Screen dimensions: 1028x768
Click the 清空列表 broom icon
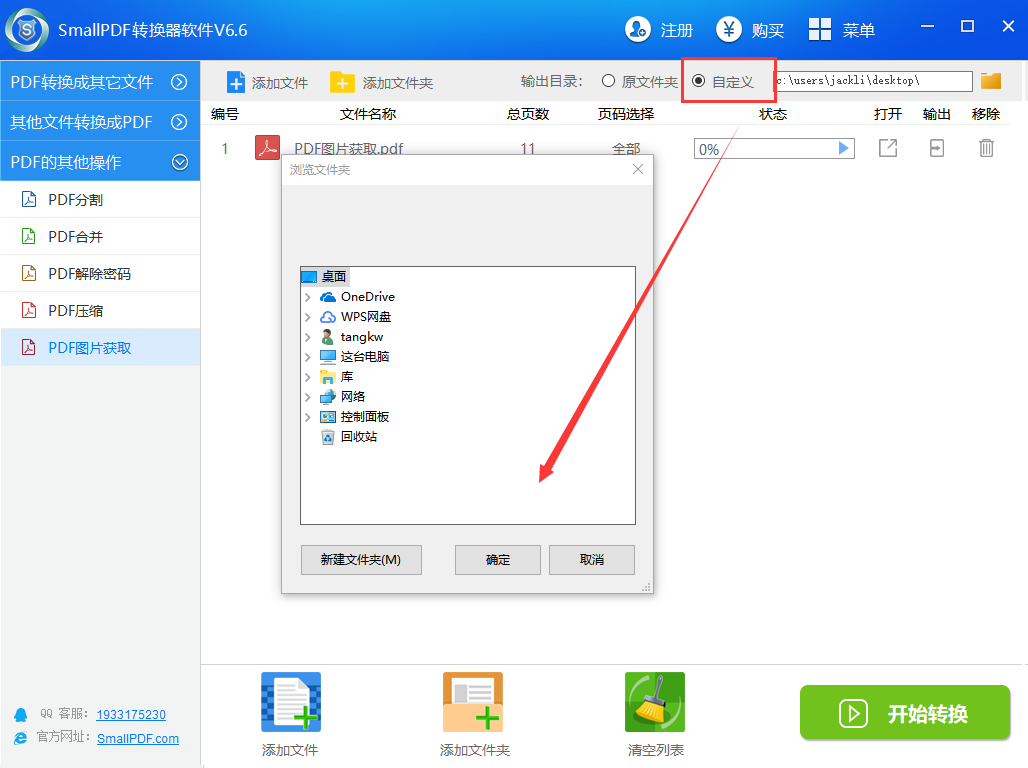click(x=655, y=702)
